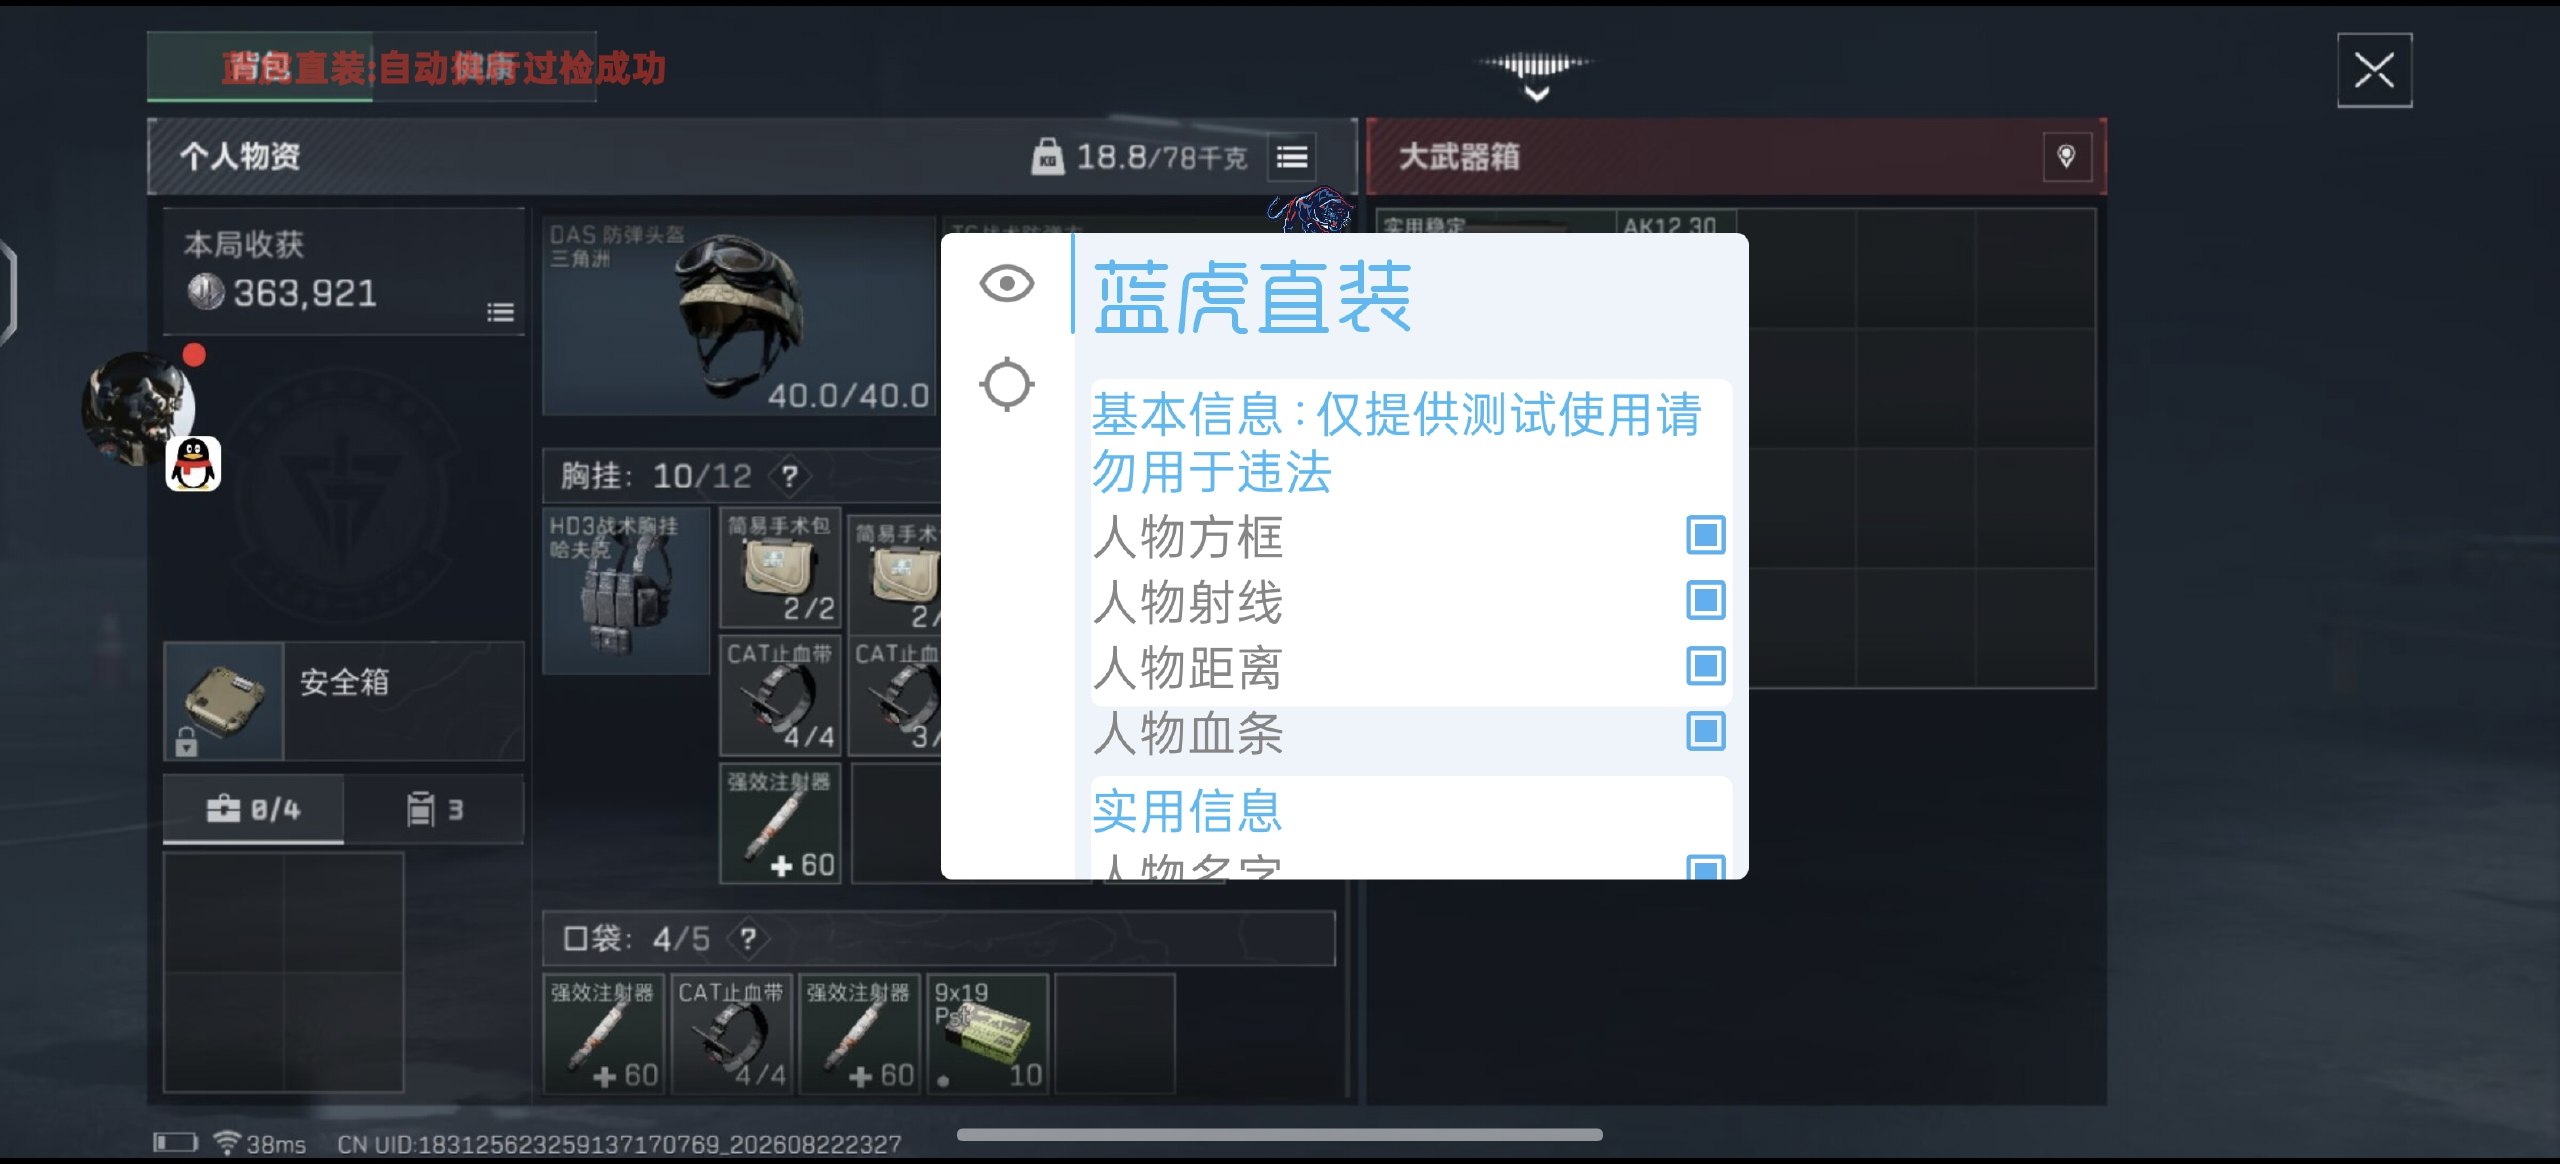Expand the 实用信息 section header

click(x=1187, y=810)
